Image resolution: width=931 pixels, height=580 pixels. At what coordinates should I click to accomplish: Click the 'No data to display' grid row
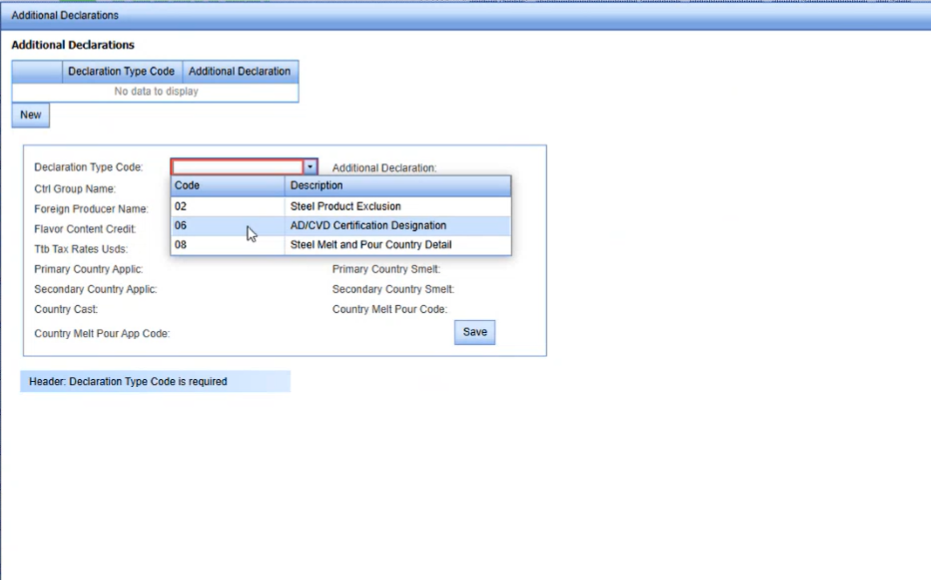coord(156,92)
